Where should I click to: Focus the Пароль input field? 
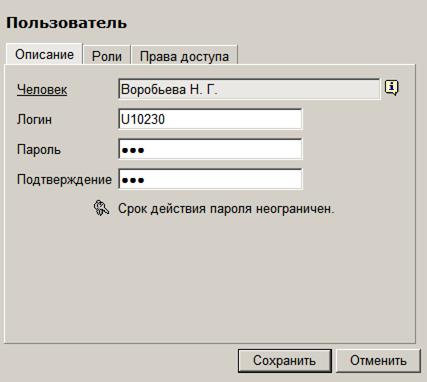pos(210,149)
